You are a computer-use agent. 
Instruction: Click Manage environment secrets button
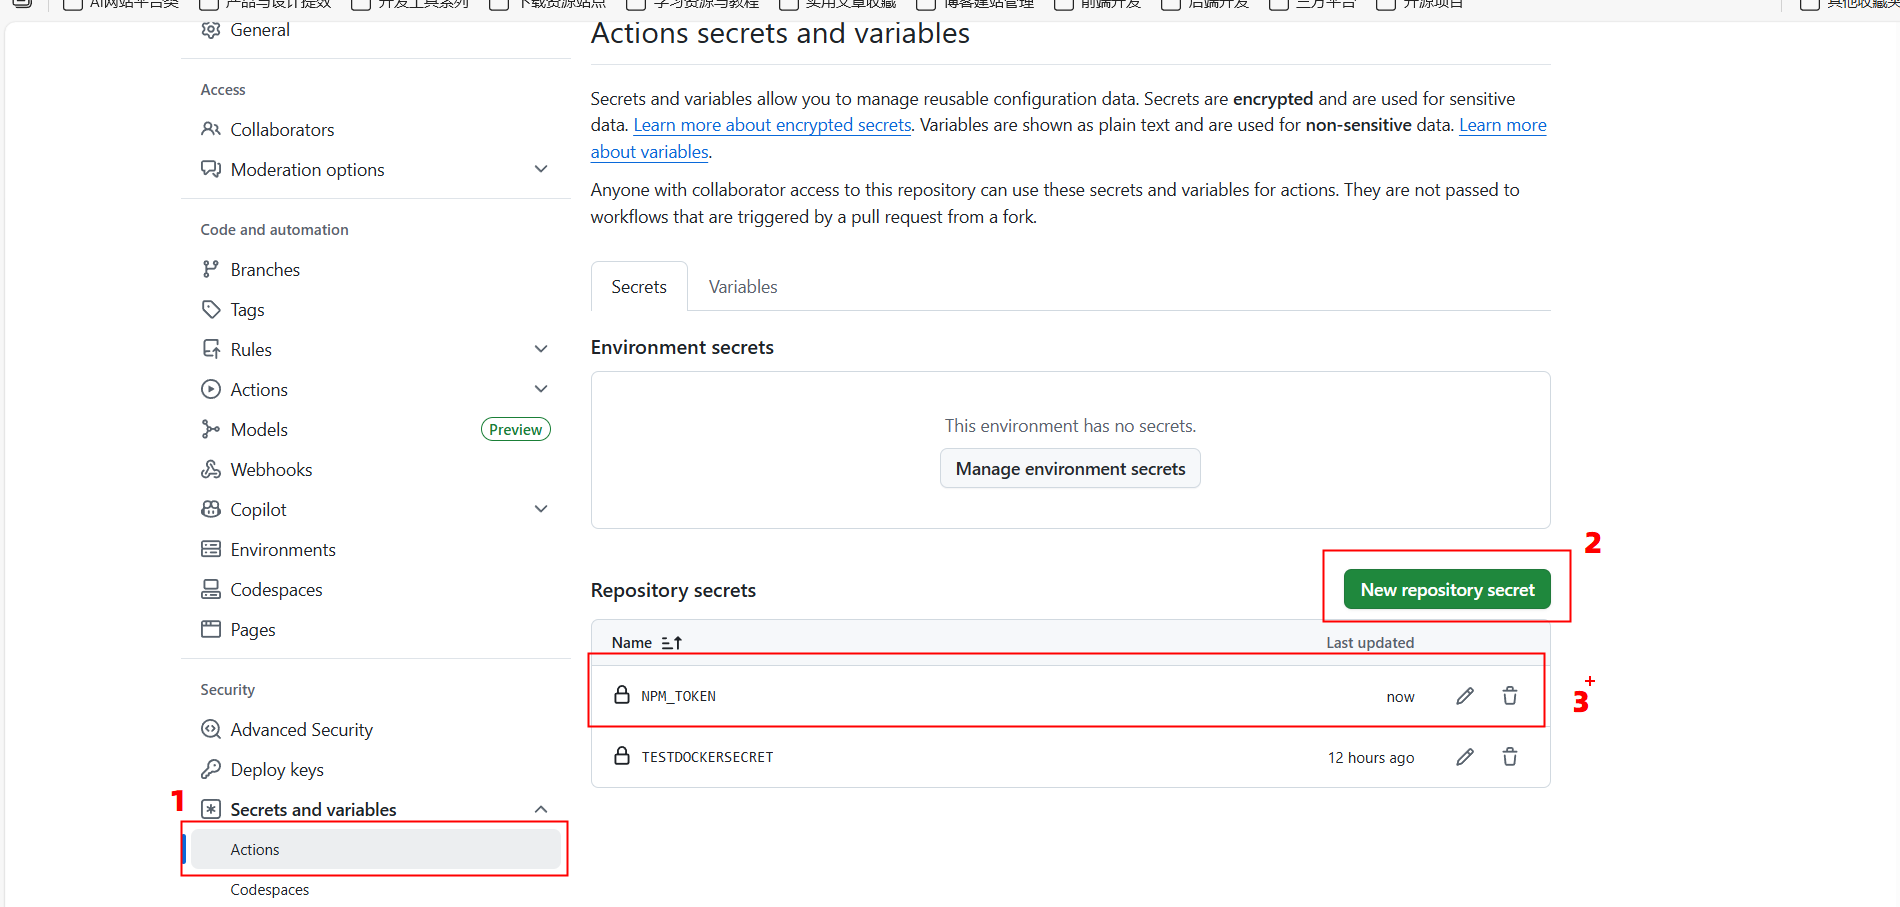pos(1070,469)
